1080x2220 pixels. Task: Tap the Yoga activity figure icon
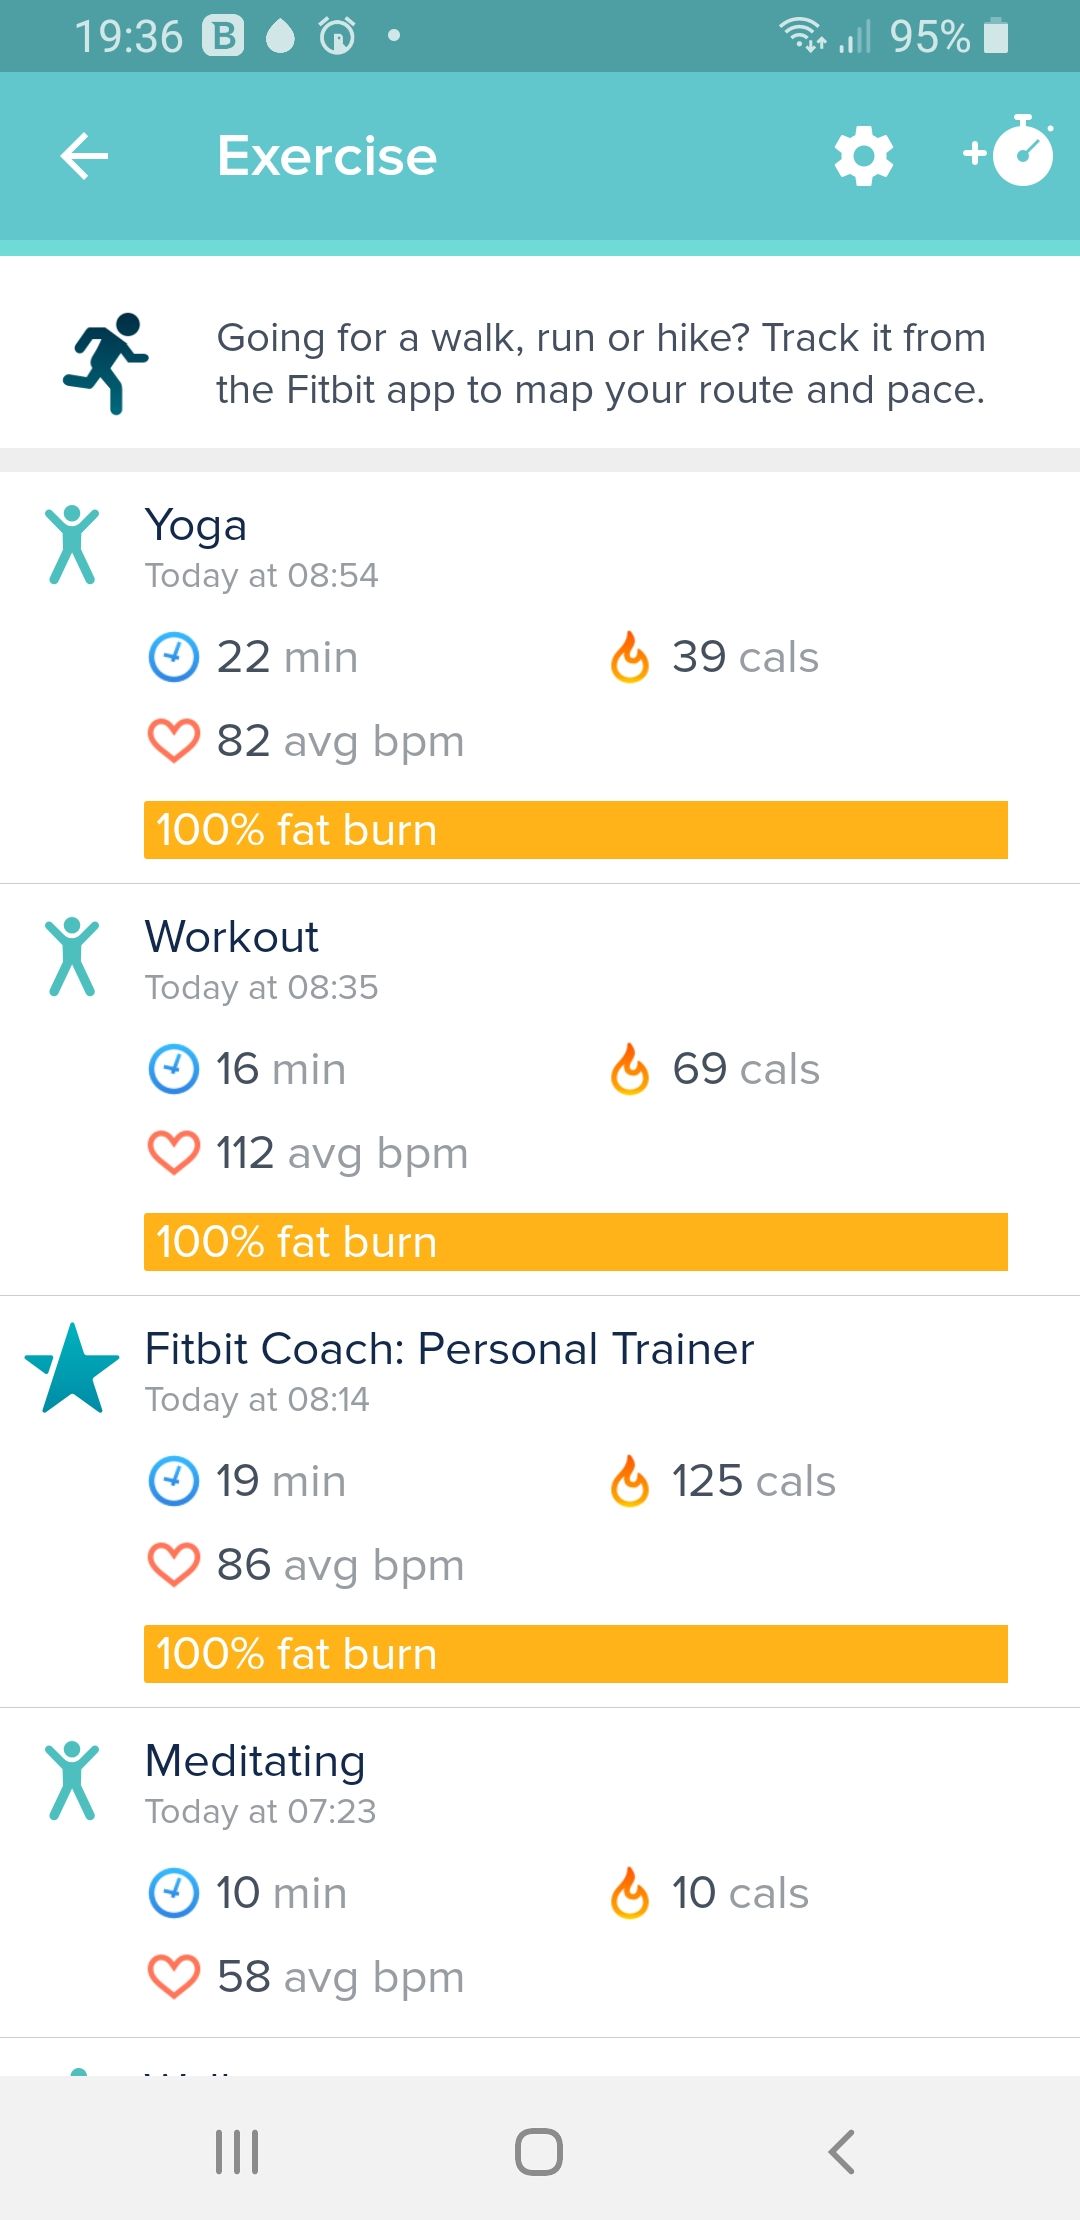tap(72, 545)
